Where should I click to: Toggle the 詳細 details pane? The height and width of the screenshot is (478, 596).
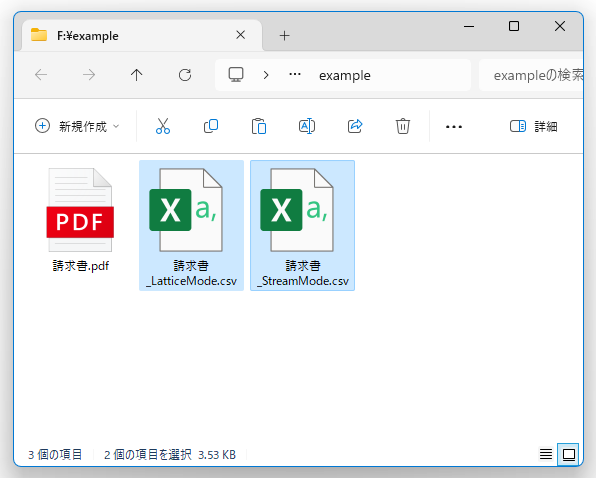[533, 126]
